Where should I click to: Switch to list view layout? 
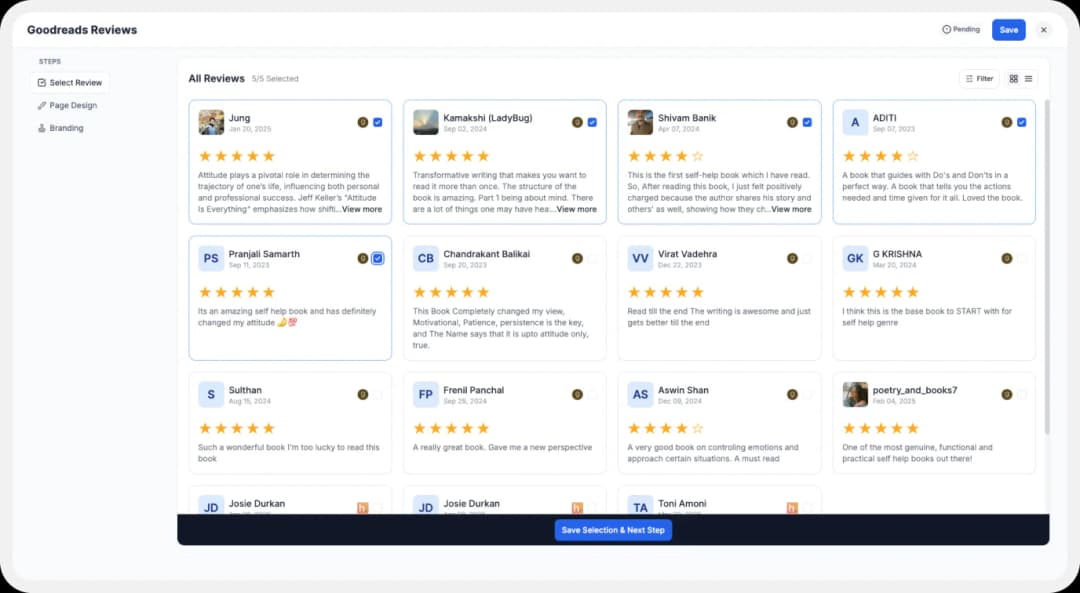click(1027, 78)
